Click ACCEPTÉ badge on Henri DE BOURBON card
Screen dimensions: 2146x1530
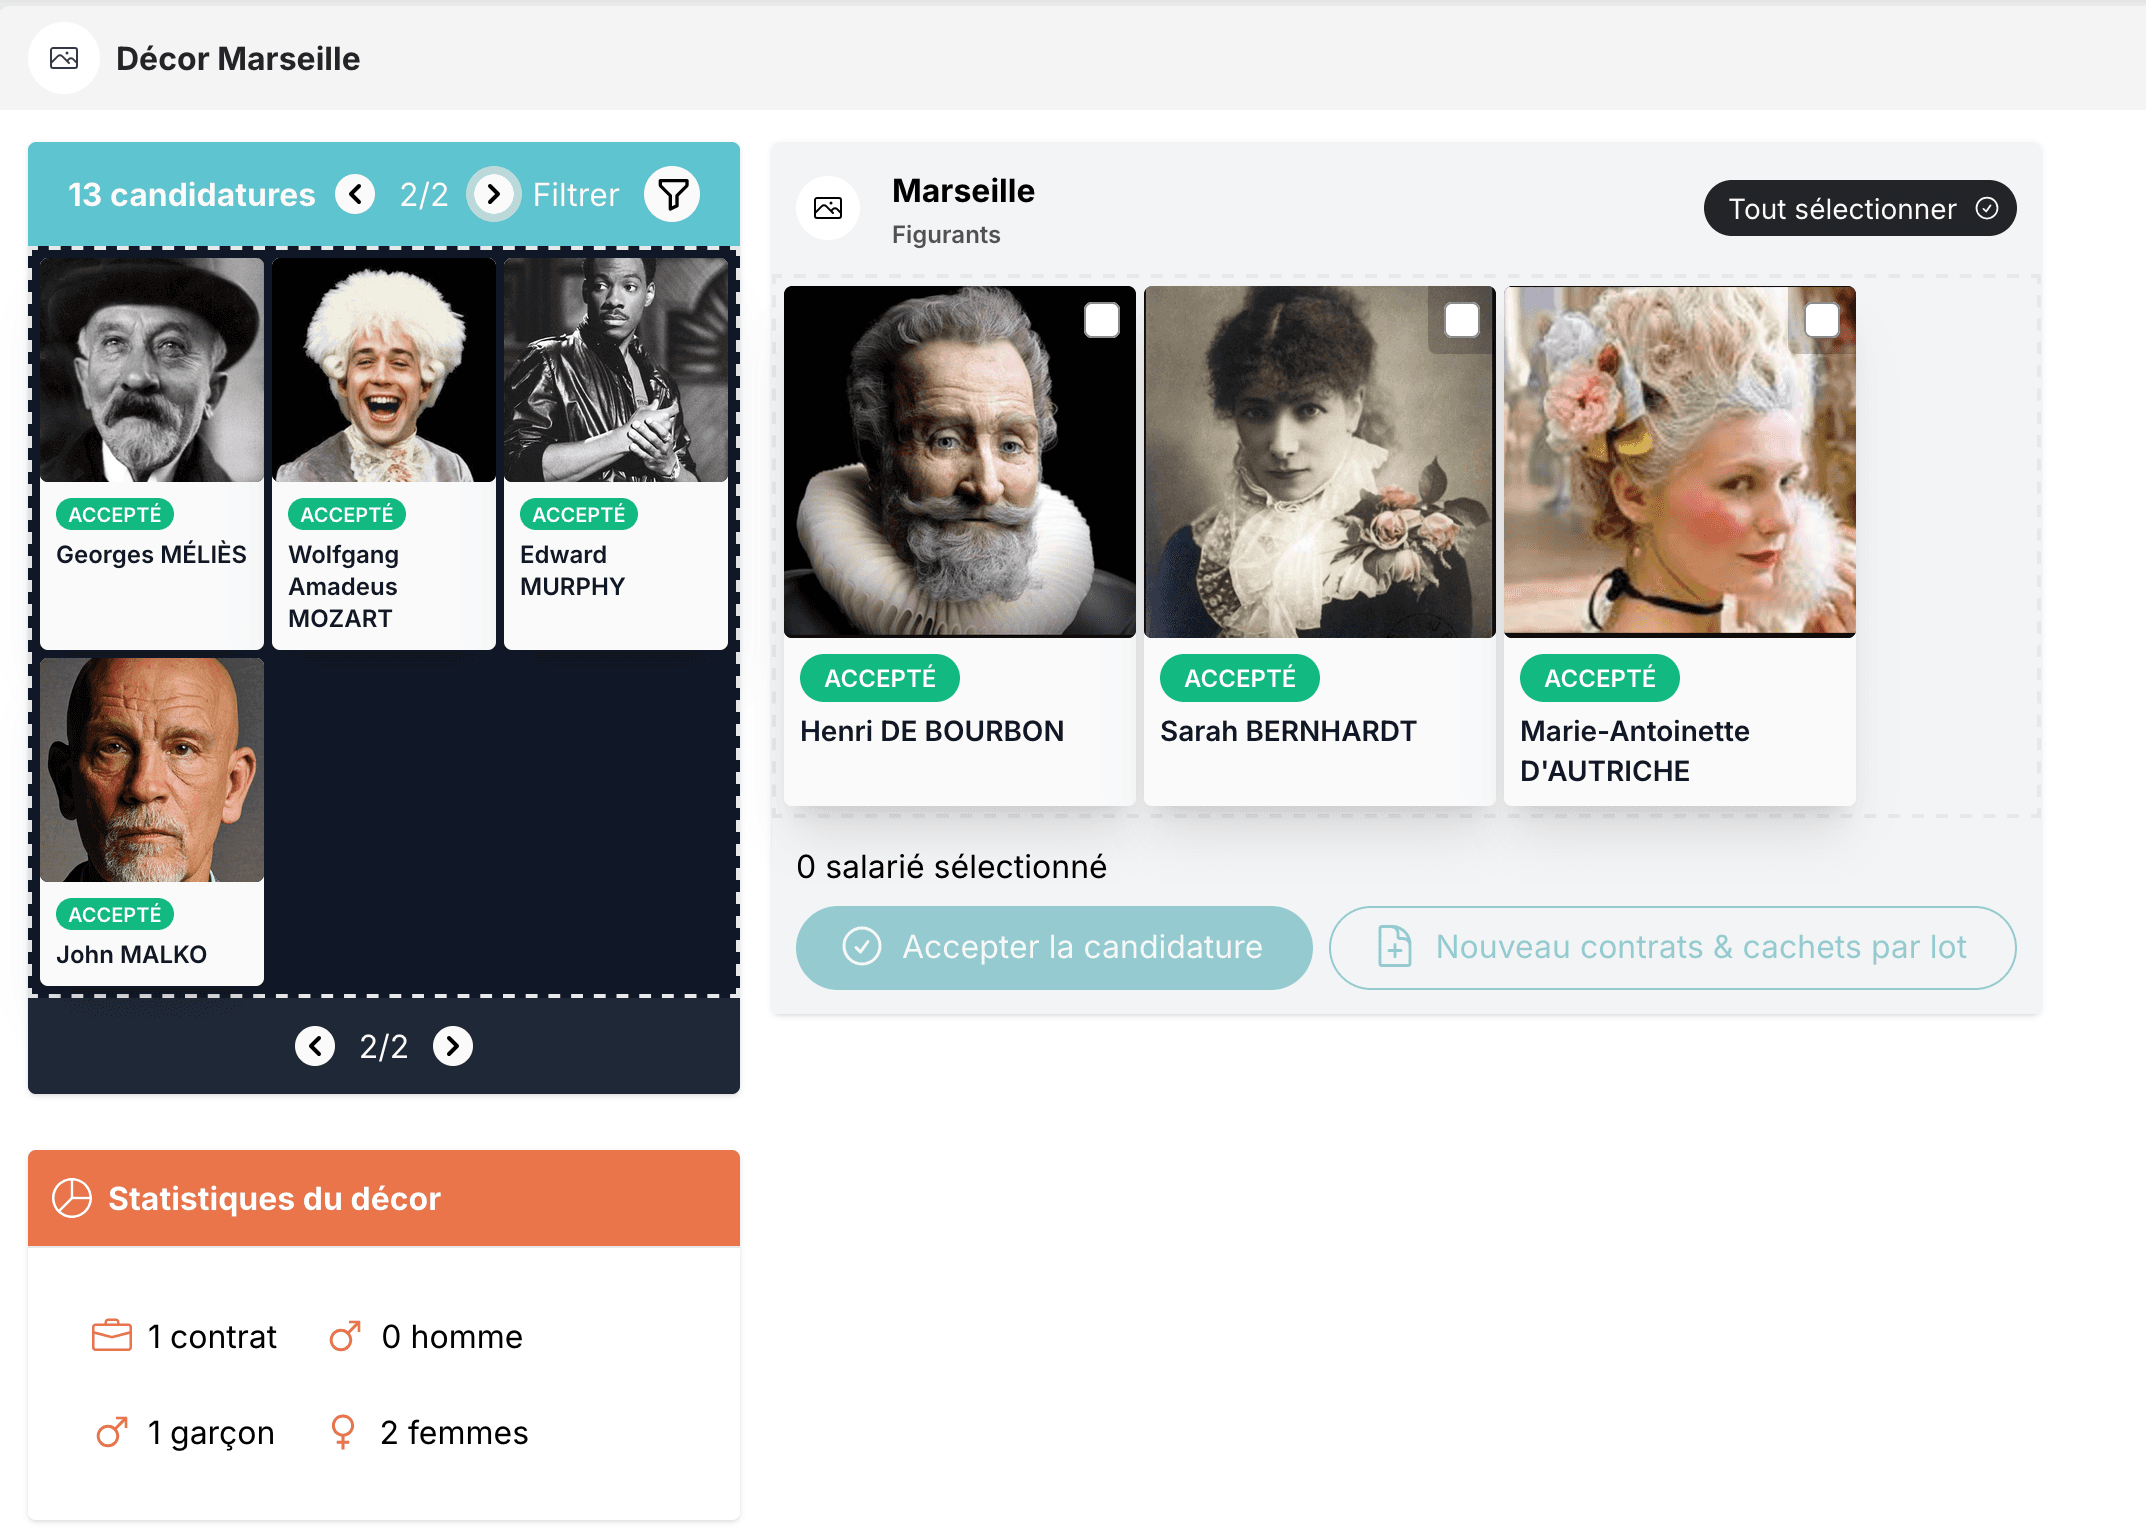(x=880, y=678)
